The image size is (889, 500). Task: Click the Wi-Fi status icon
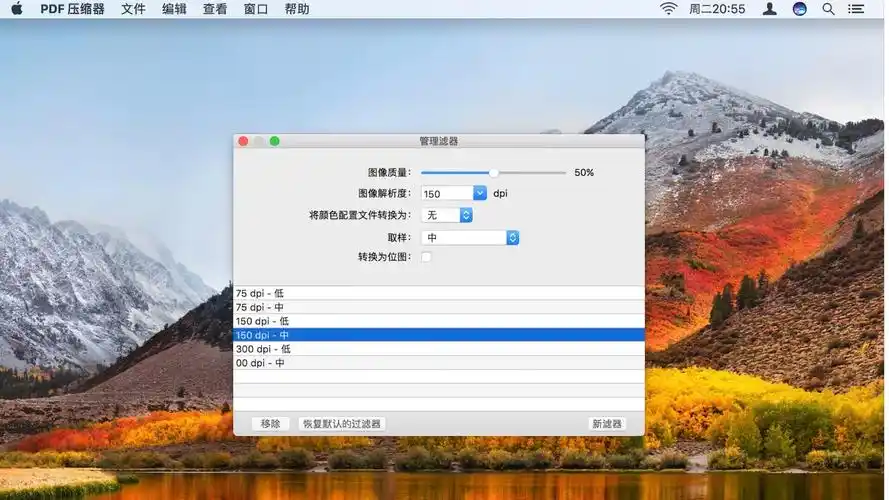point(668,9)
